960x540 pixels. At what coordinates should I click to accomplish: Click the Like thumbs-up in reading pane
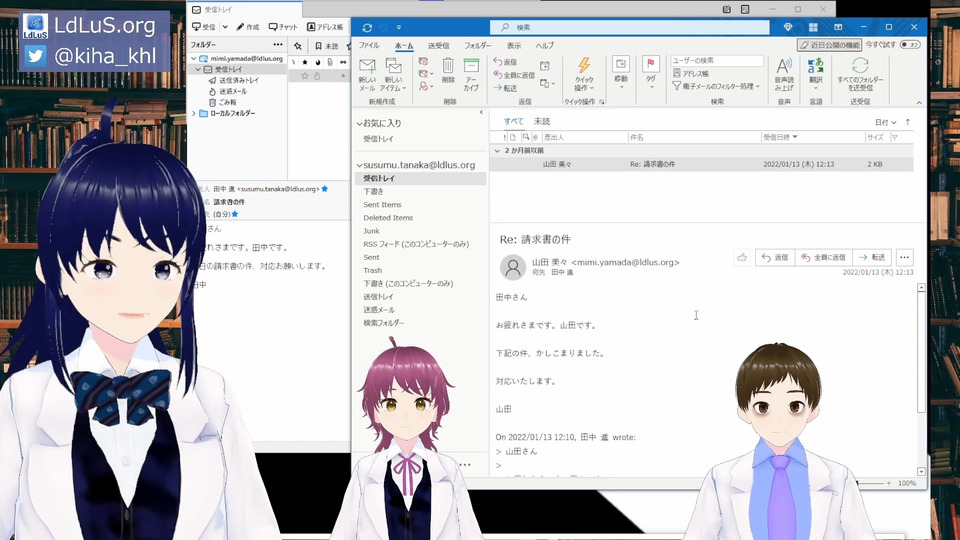tap(742, 258)
